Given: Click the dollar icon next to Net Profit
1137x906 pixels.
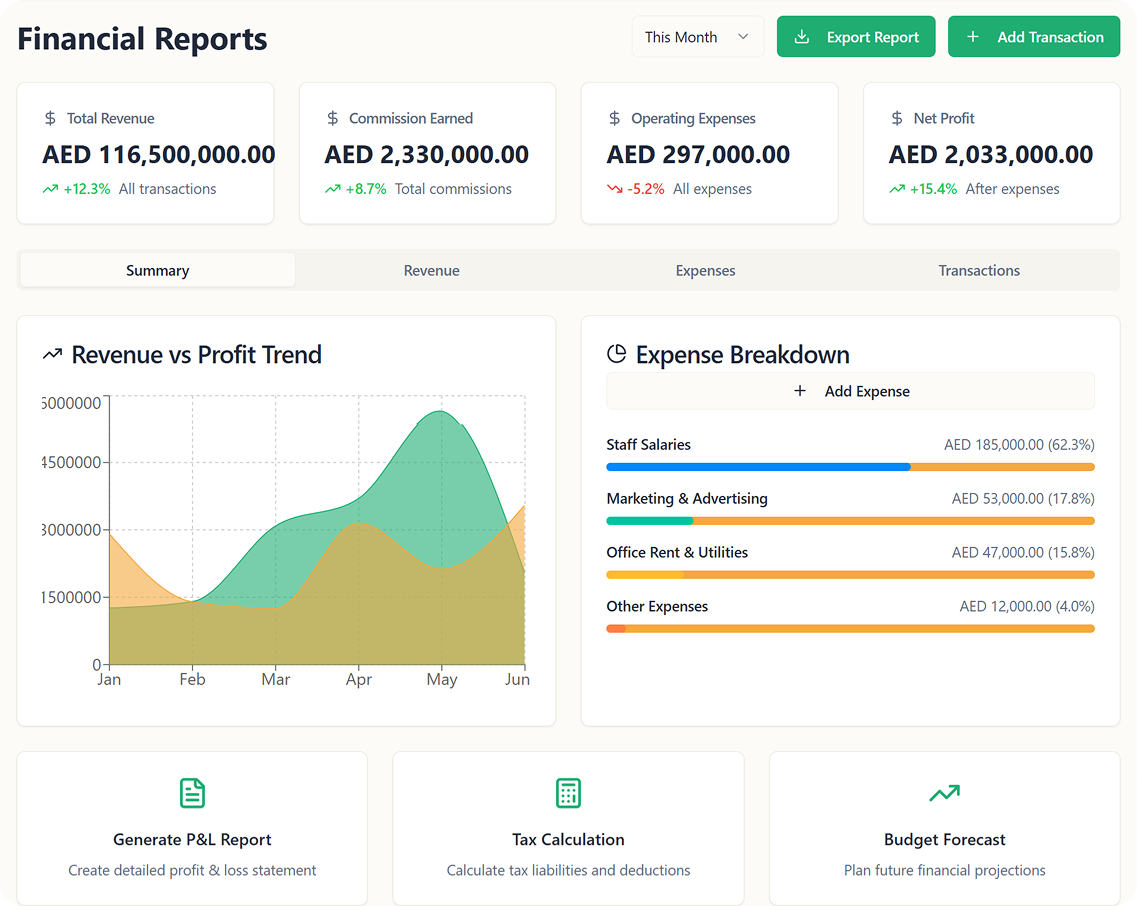Looking at the screenshot, I should [x=897, y=118].
